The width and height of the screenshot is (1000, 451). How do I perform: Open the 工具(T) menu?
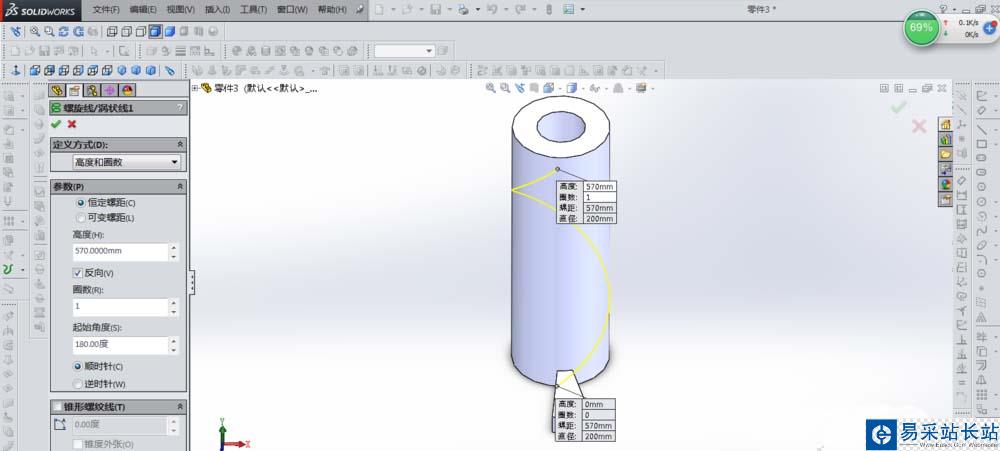[253, 10]
